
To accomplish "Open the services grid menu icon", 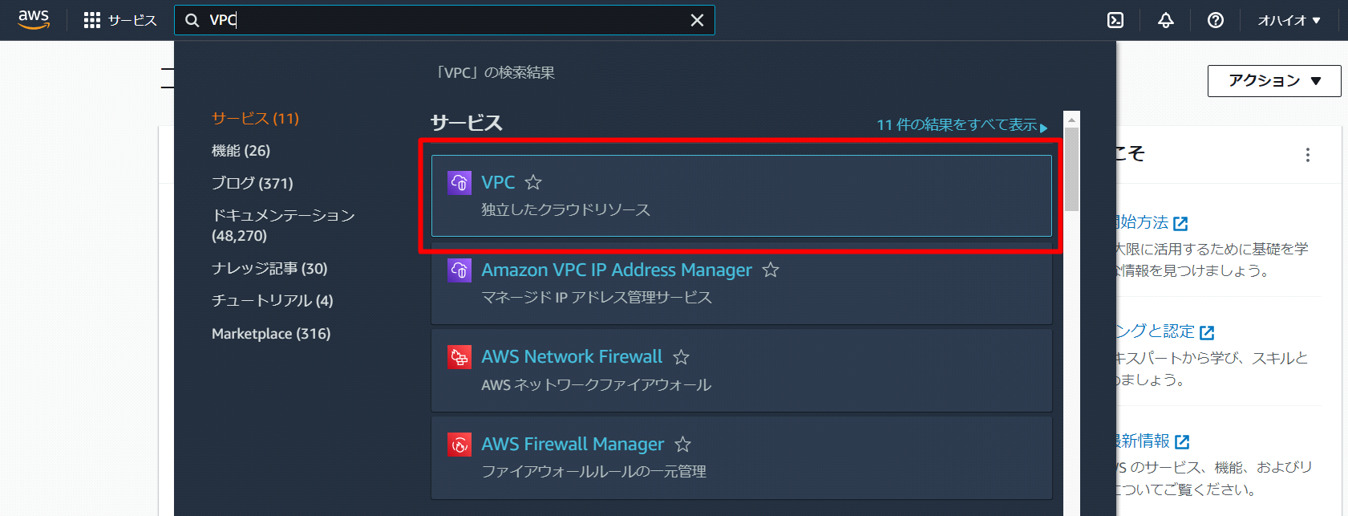I will coord(92,20).
